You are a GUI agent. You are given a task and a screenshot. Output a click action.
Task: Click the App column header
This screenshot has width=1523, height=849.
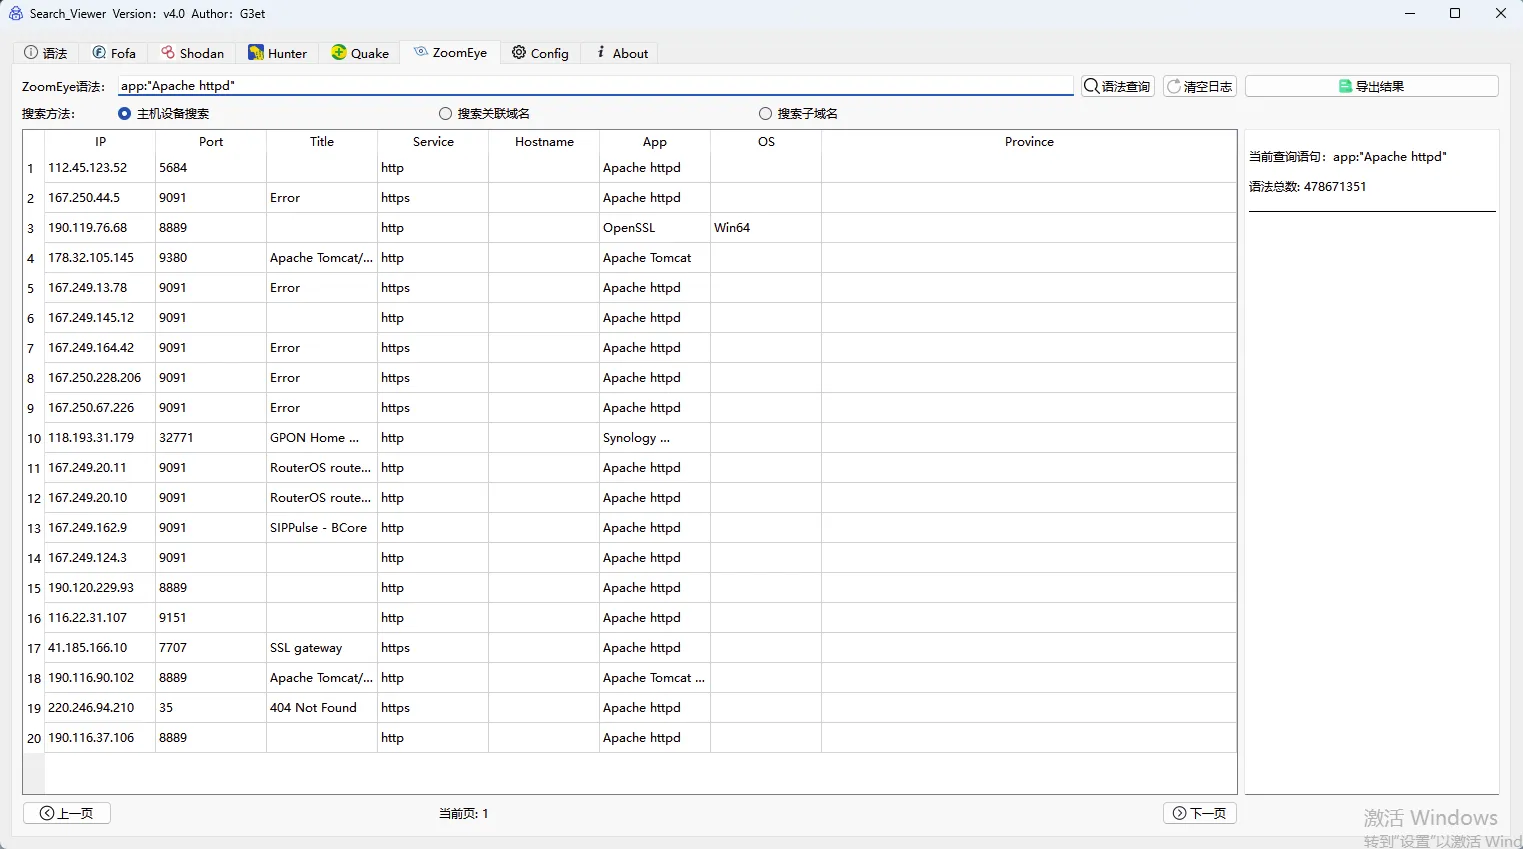[x=655, y=142]
